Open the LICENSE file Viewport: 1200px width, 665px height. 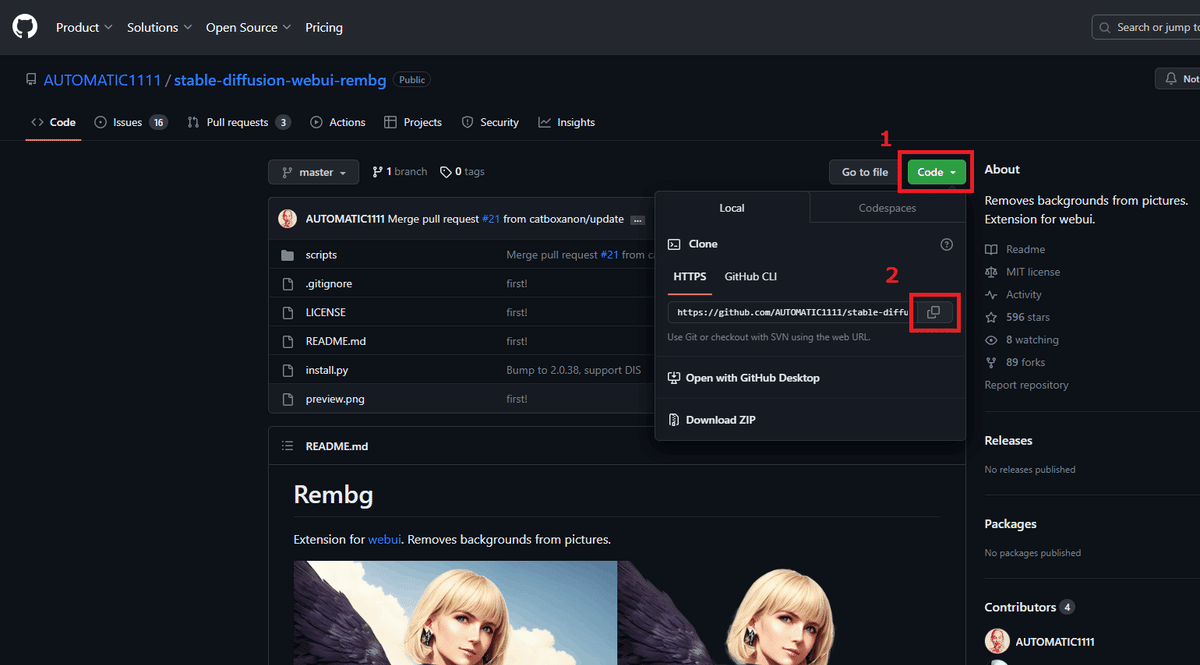click(326, 312)
